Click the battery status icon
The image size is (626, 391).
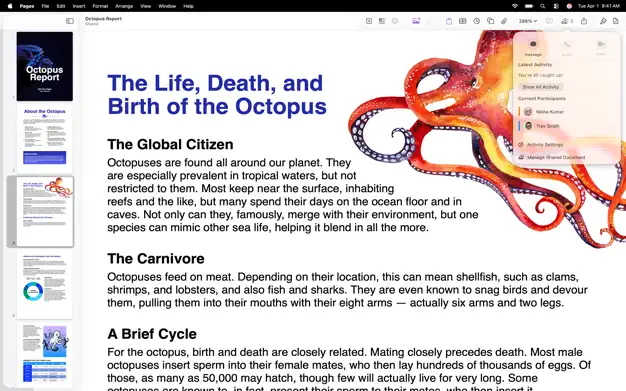click(529, 6)
